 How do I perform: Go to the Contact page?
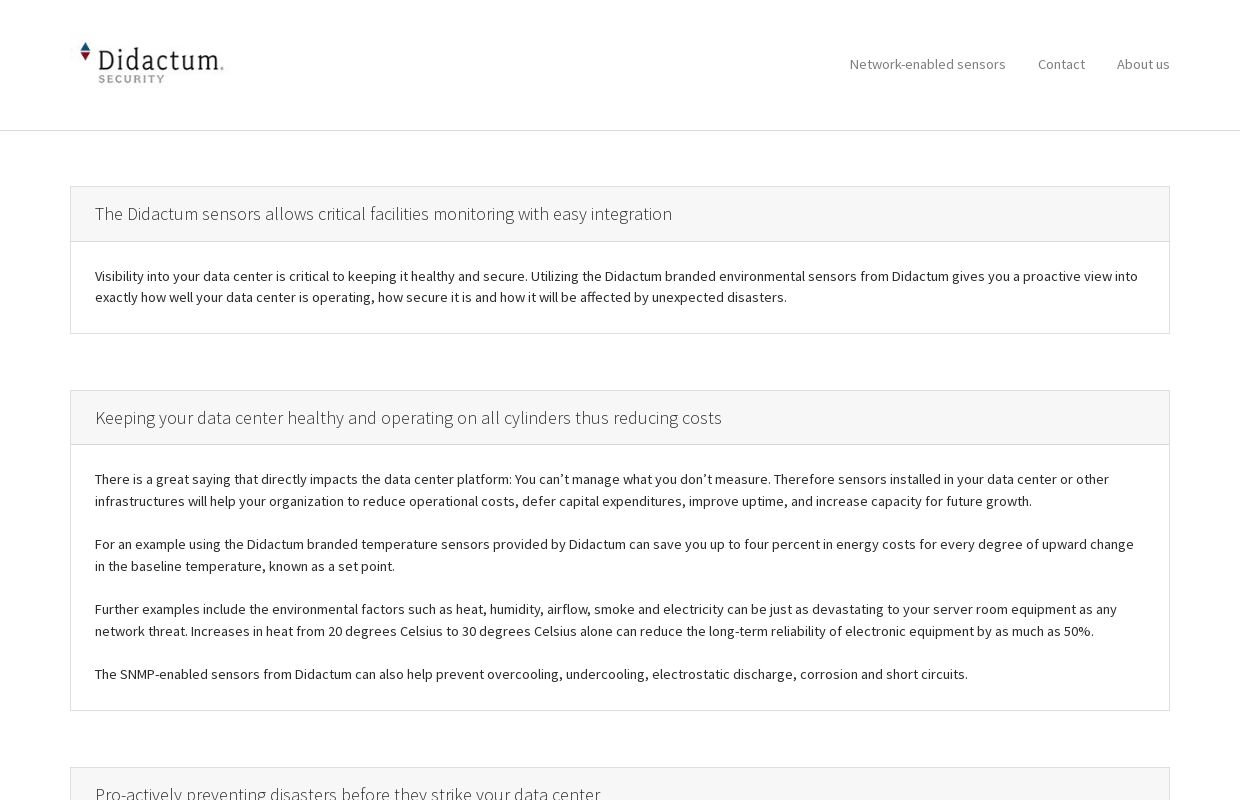pos(1061,64)
